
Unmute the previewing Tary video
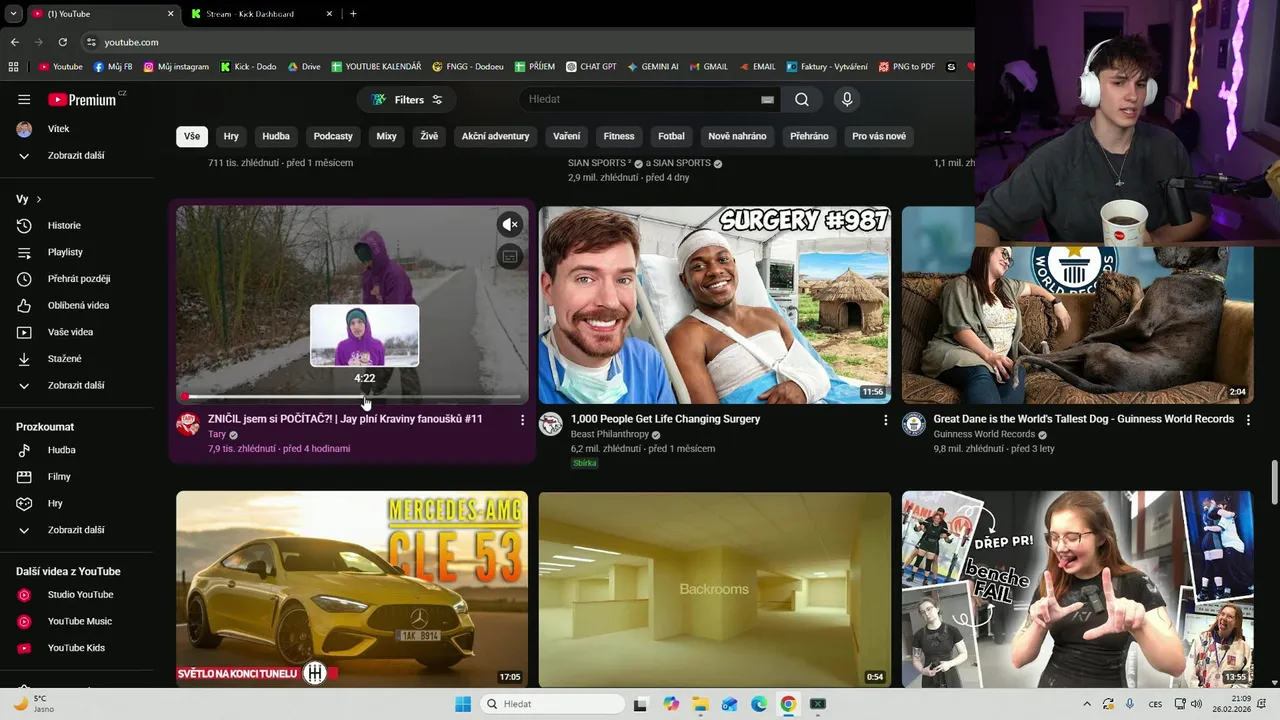(510, 224)
